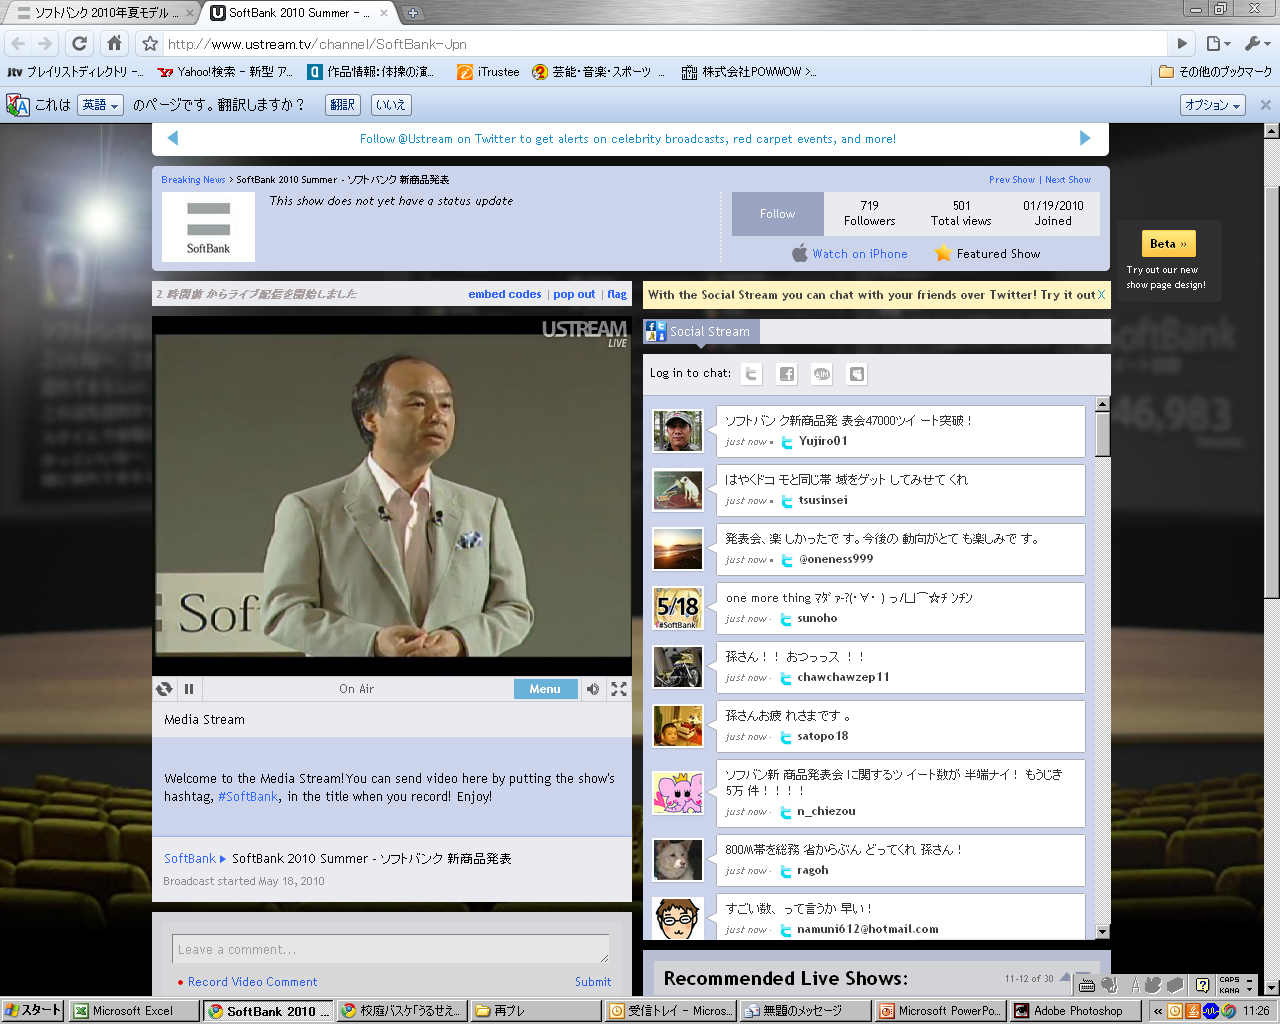Click the Go arrow beside address bar

tap(1182, 43)
